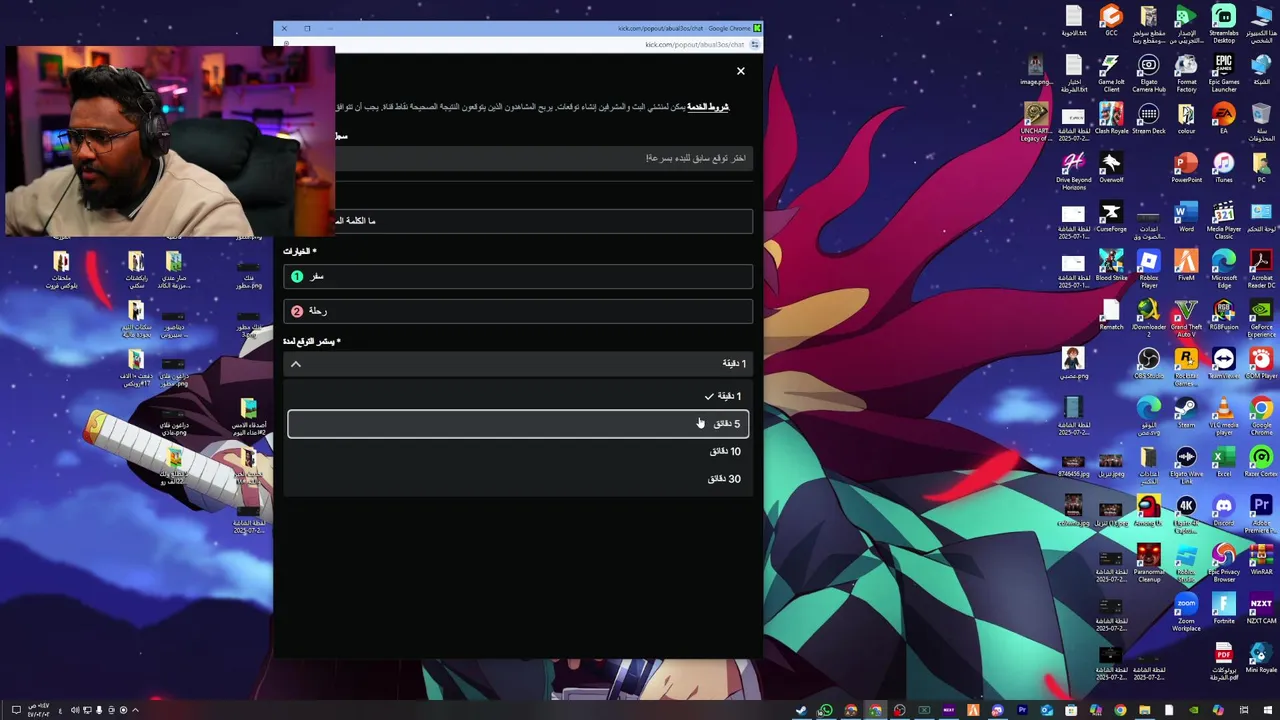Open the GCC desktop shortcut

tap(1111, 20)
